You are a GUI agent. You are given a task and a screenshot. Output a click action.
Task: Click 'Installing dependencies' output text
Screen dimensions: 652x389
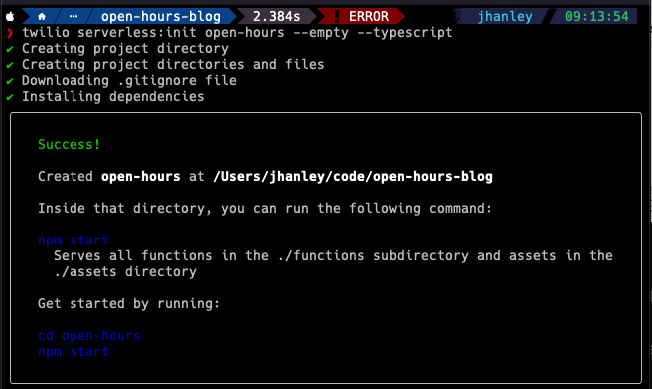pos(113,96)
